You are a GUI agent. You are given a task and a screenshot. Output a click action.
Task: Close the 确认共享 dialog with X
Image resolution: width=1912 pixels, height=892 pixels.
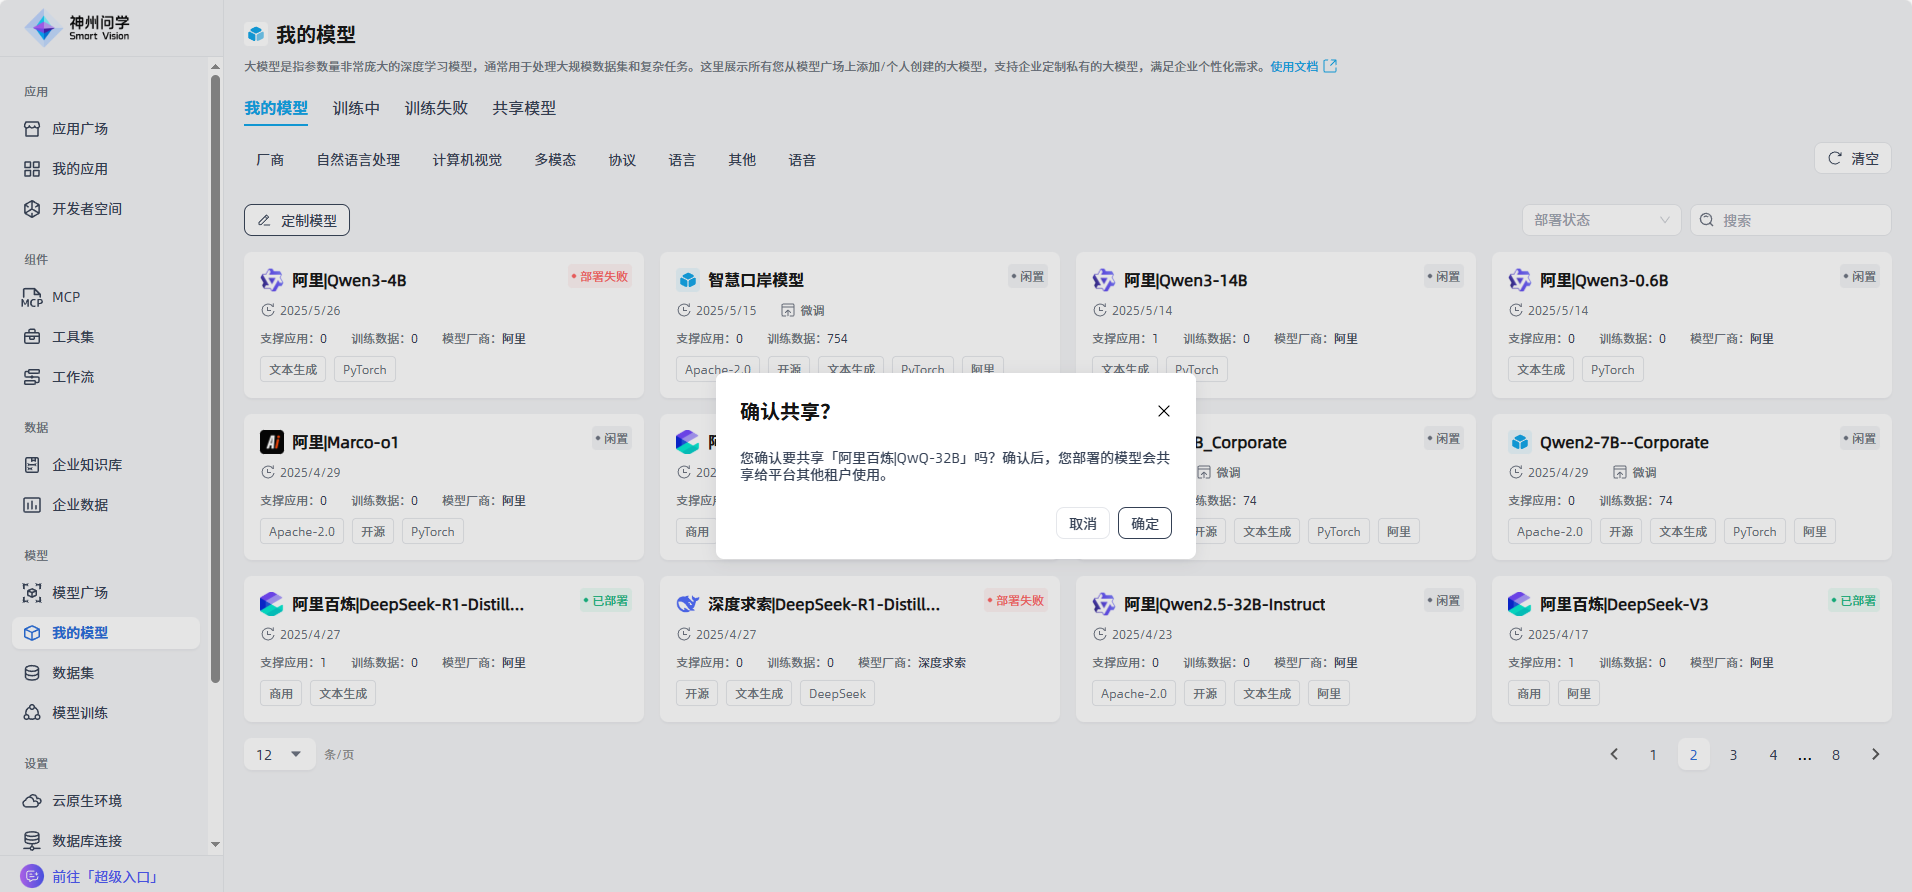coord(1163,411)
